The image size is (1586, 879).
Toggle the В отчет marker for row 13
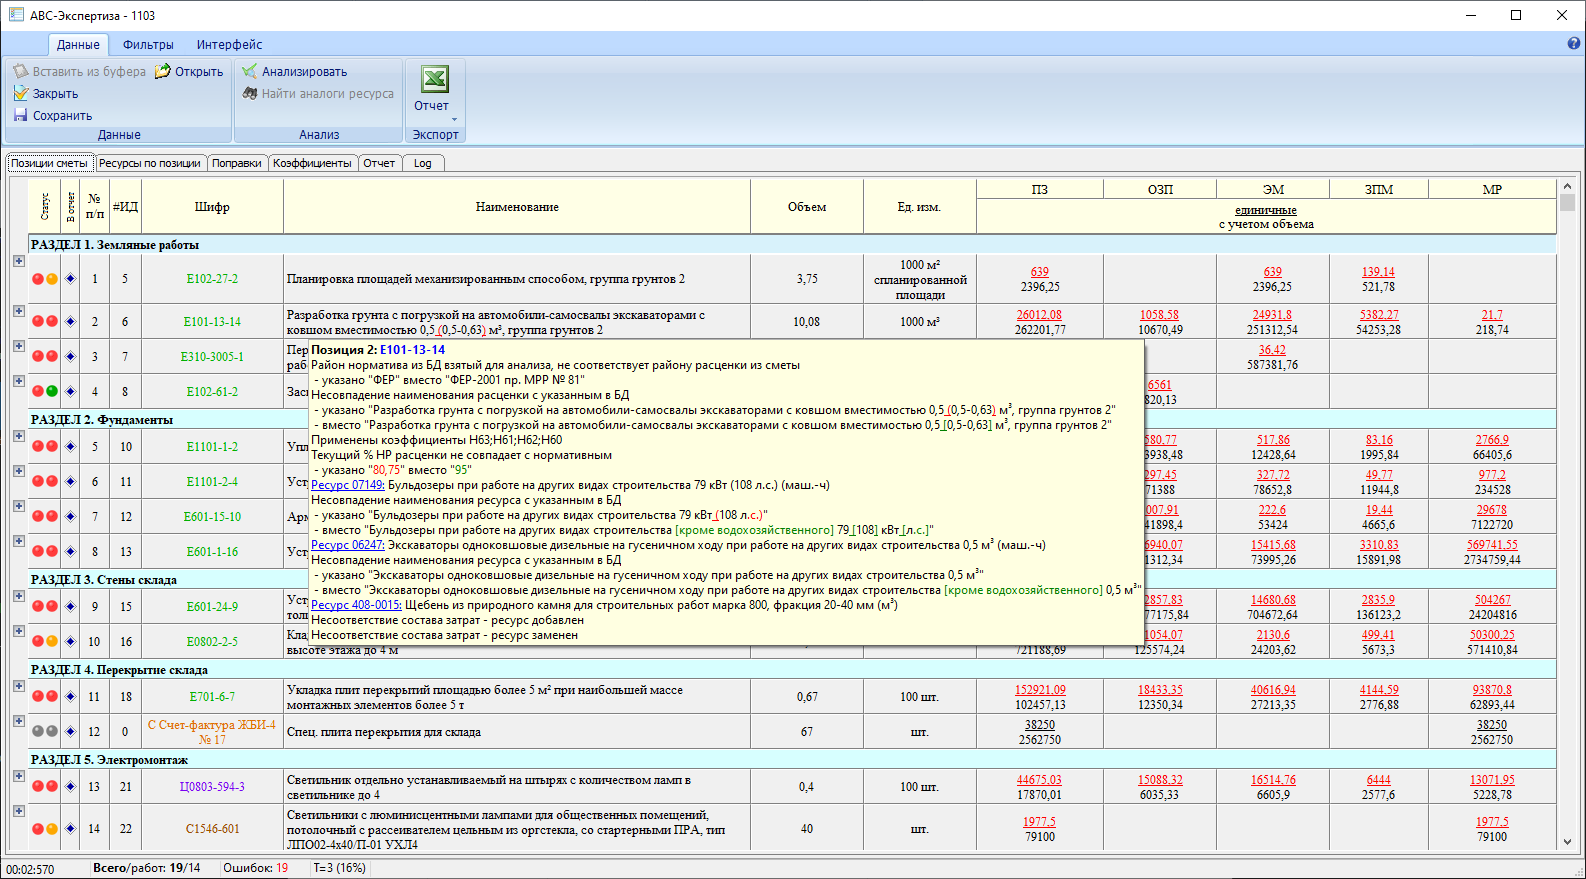pos(70,787)
